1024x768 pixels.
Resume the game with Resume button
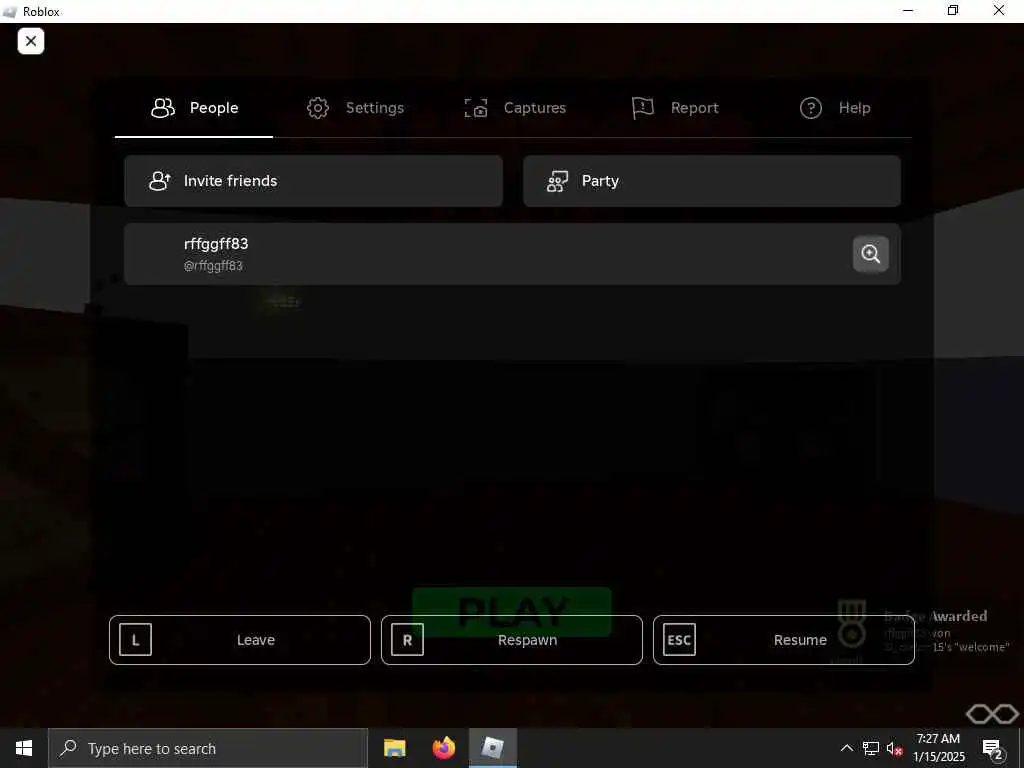pos(784,640)
